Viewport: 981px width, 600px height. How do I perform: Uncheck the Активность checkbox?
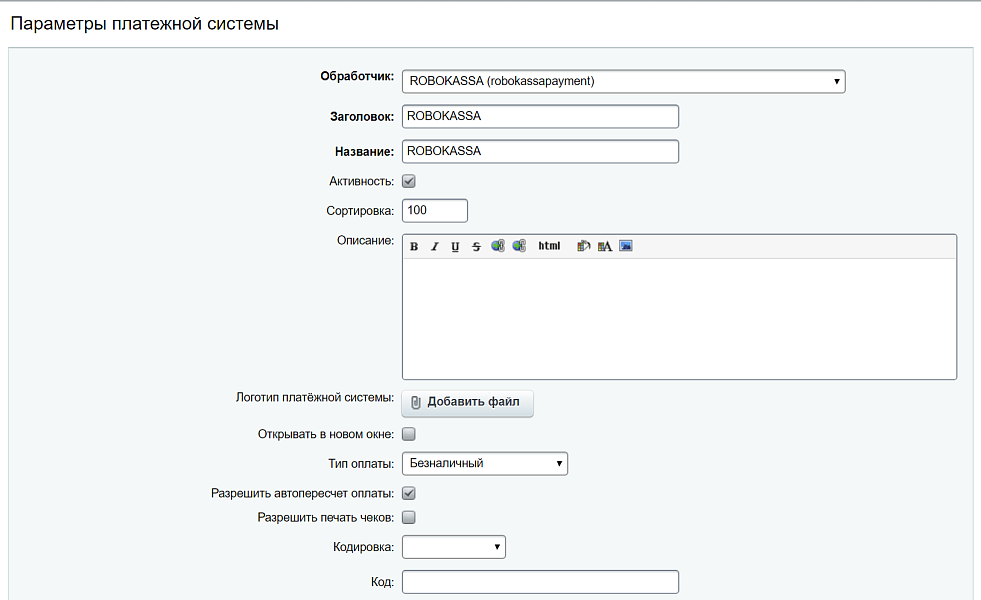[409, 182]
